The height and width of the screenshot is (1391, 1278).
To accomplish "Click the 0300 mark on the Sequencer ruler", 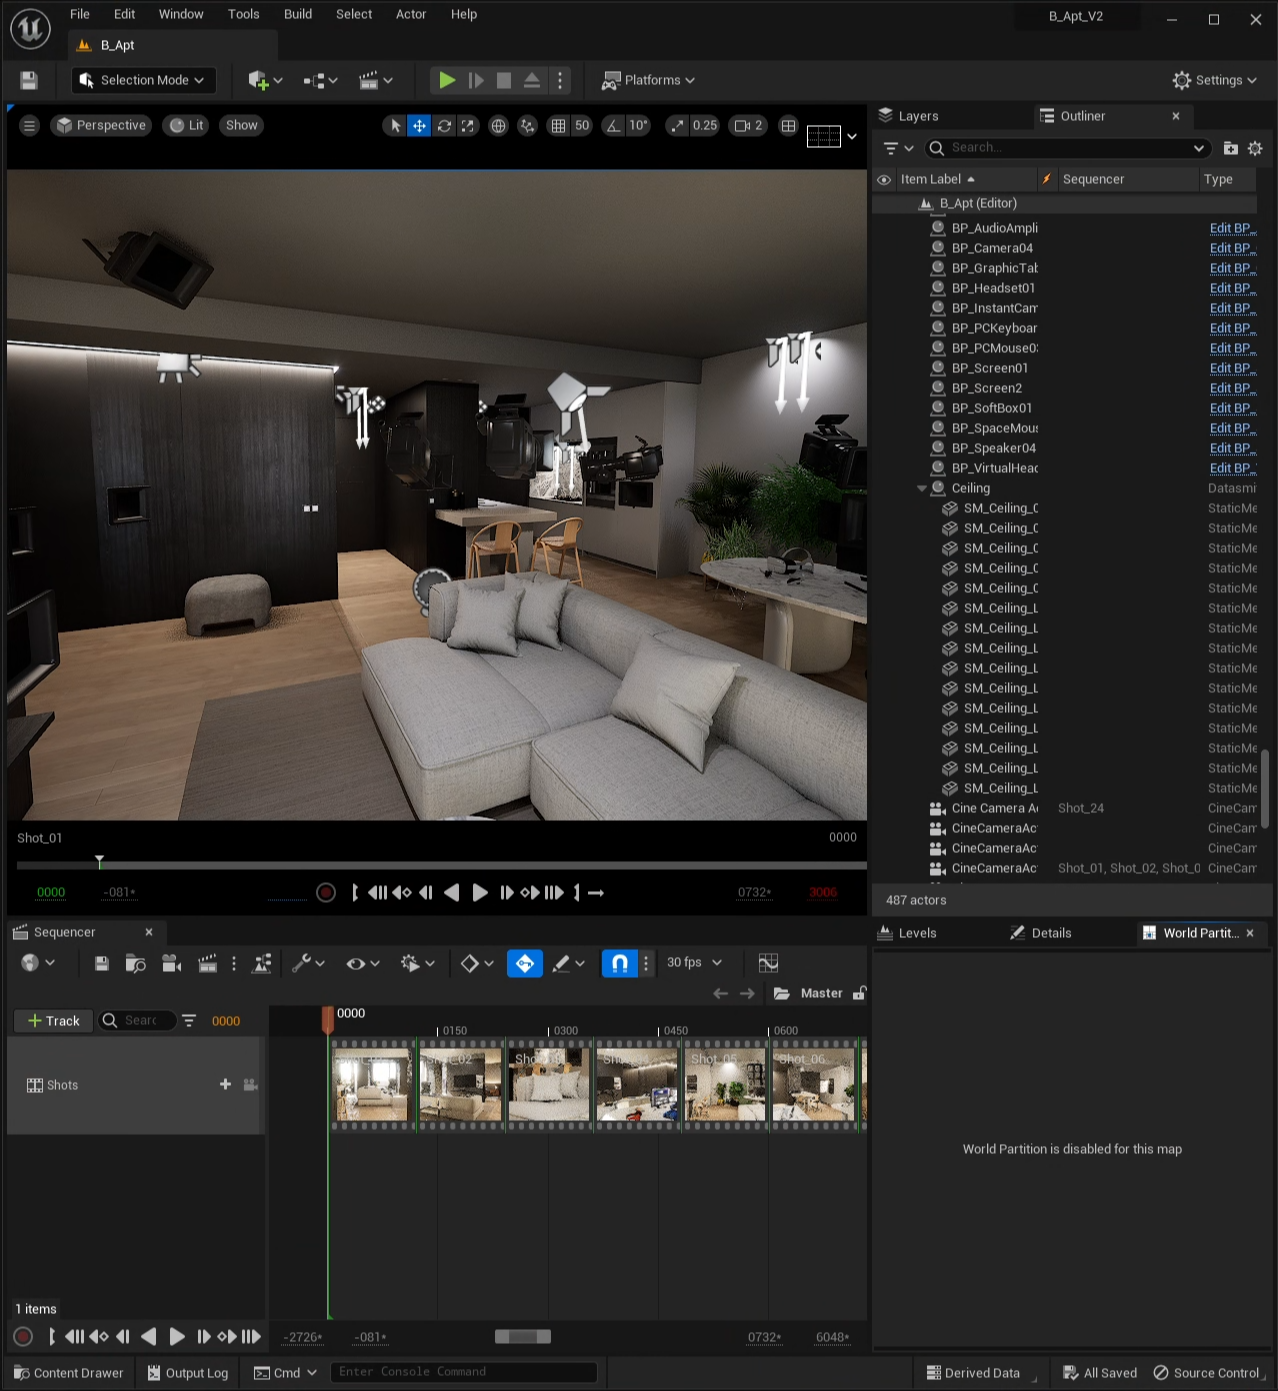I will coord(565,1031).
